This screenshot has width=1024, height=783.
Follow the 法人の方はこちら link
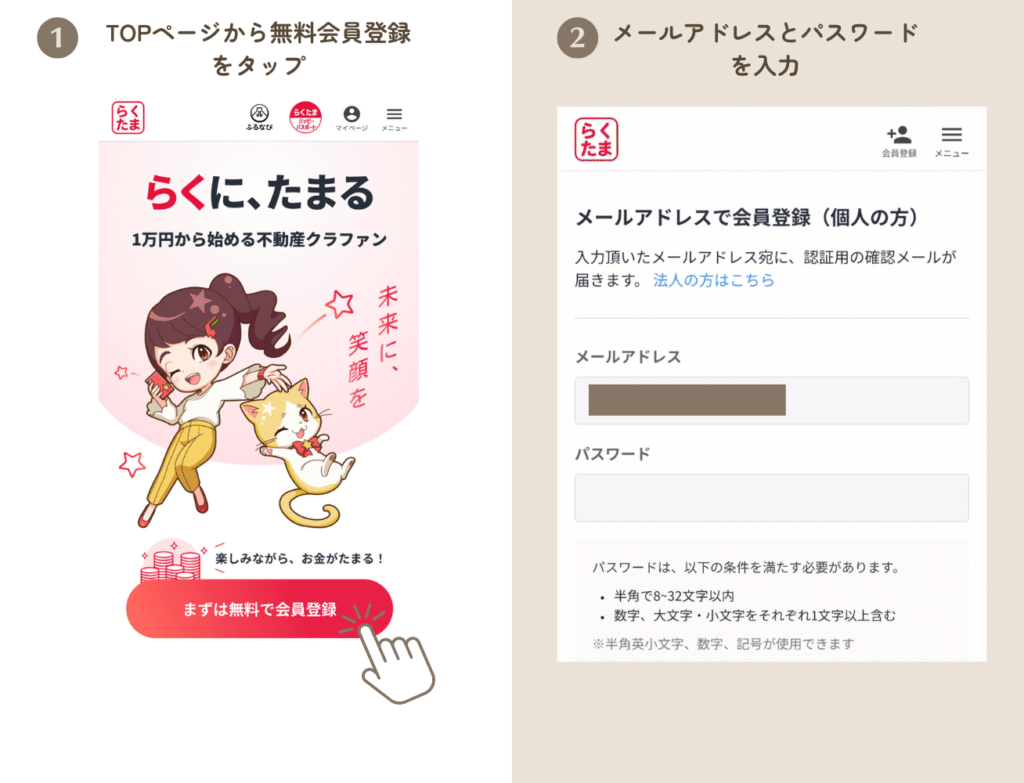coord(713,280)
